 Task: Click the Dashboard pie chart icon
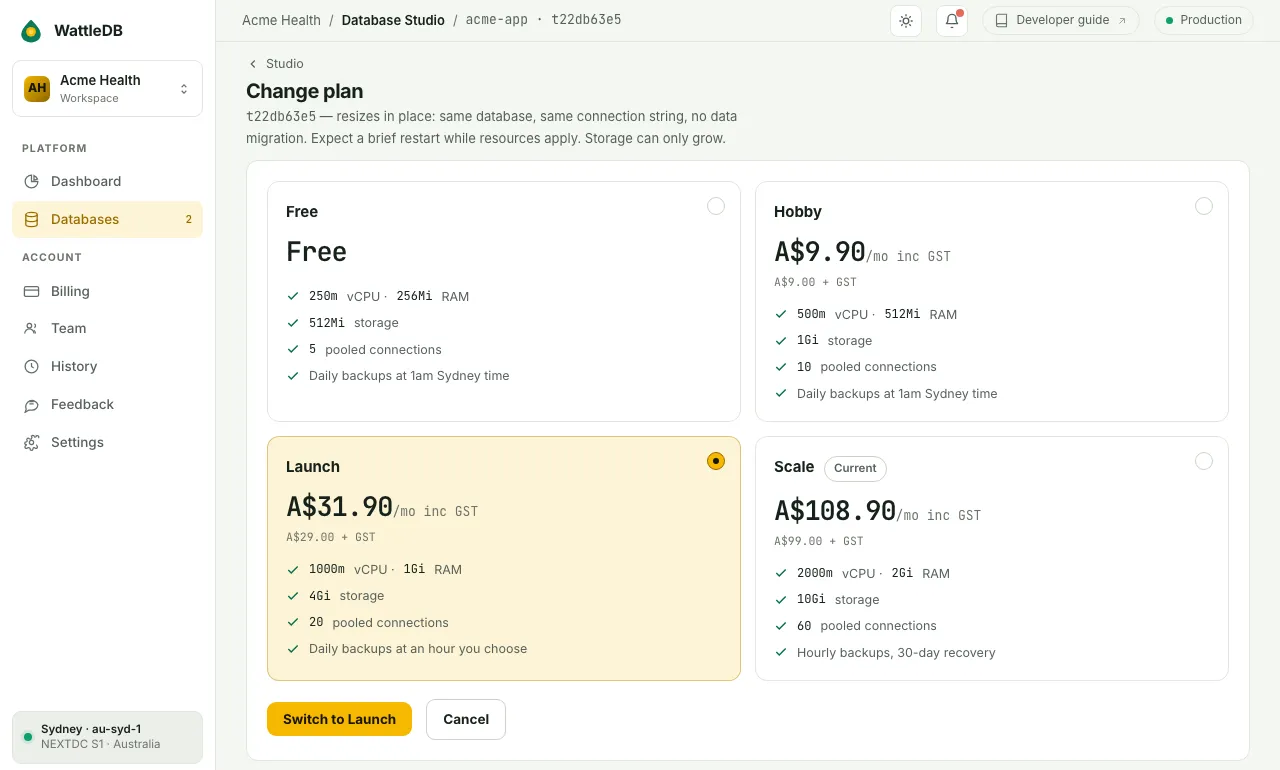(x=31, y=181)
